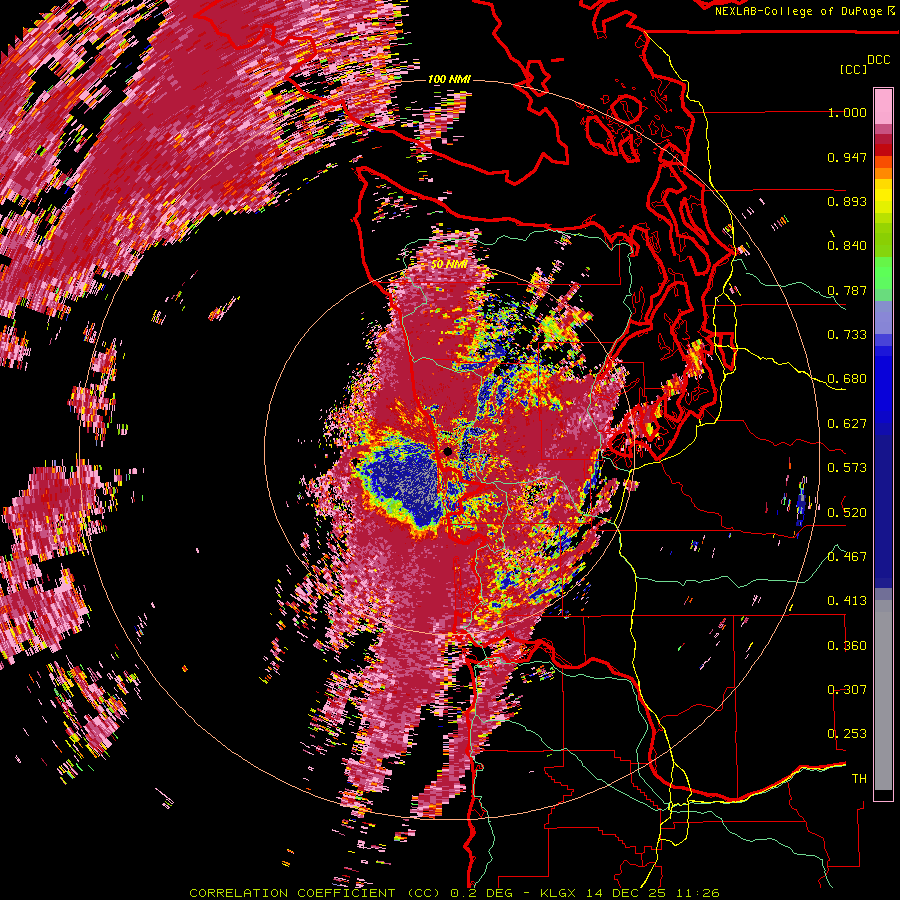Select the 1.000 scale value

click(x=847, y=112)
